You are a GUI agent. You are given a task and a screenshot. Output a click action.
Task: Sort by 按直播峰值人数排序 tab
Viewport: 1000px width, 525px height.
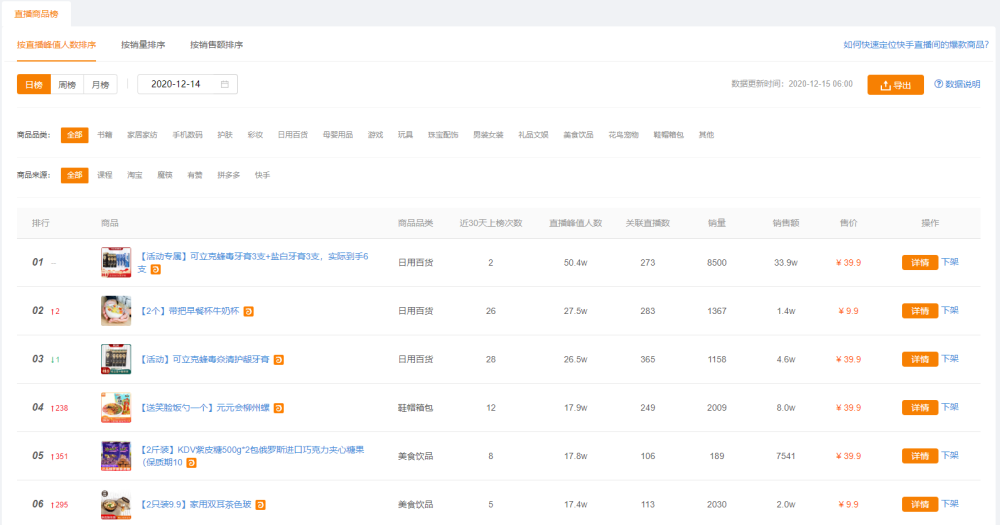click(x=57, y=45)
